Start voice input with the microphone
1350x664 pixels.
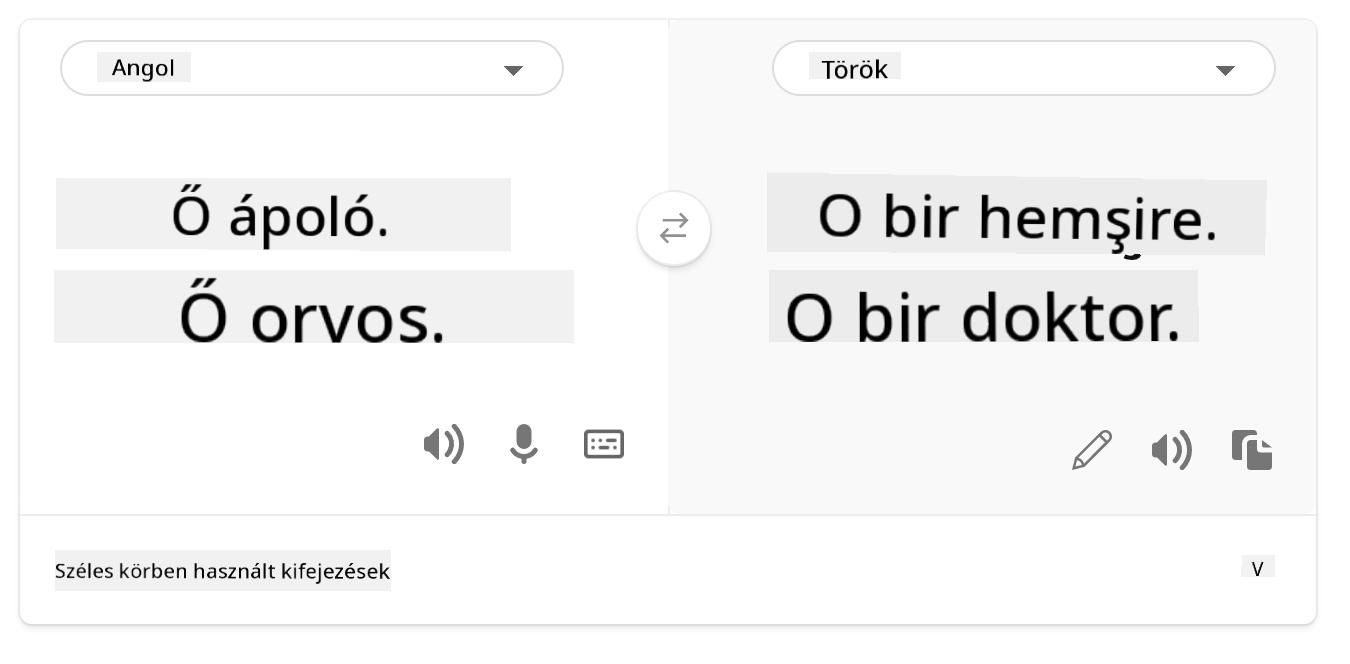pyautogui.click(x=523, y=444)
